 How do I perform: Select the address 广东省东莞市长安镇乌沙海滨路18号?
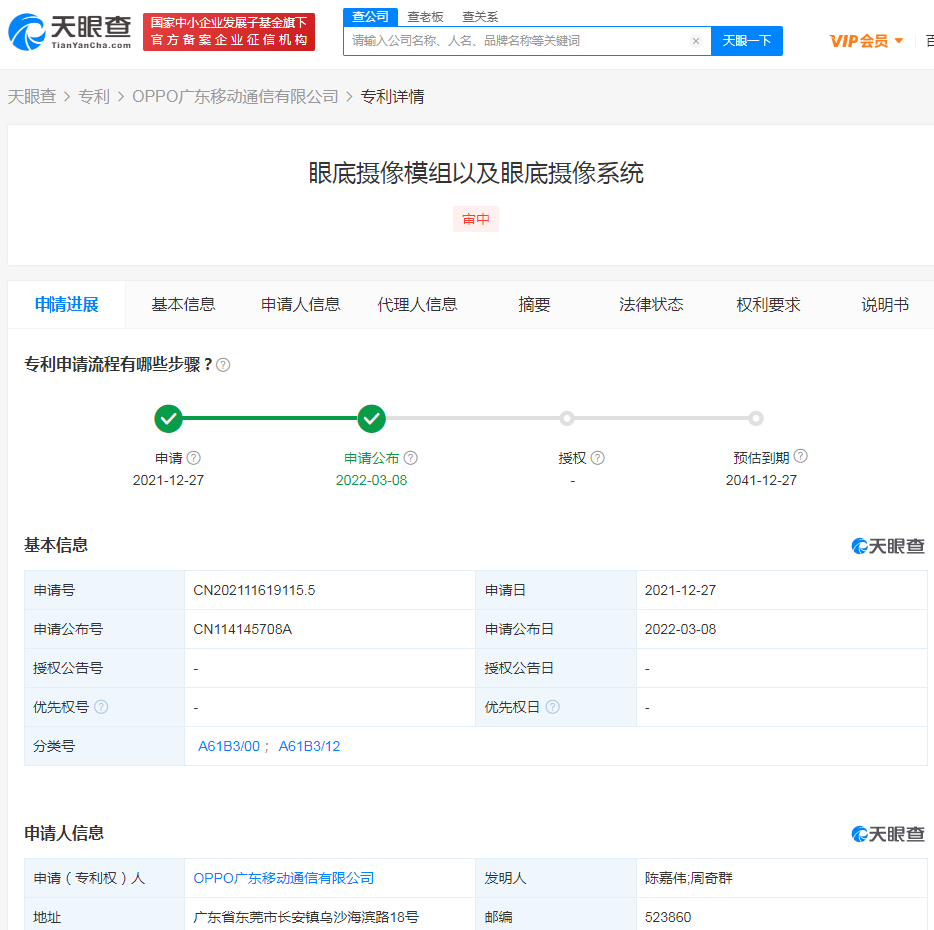tap(306, 917)
